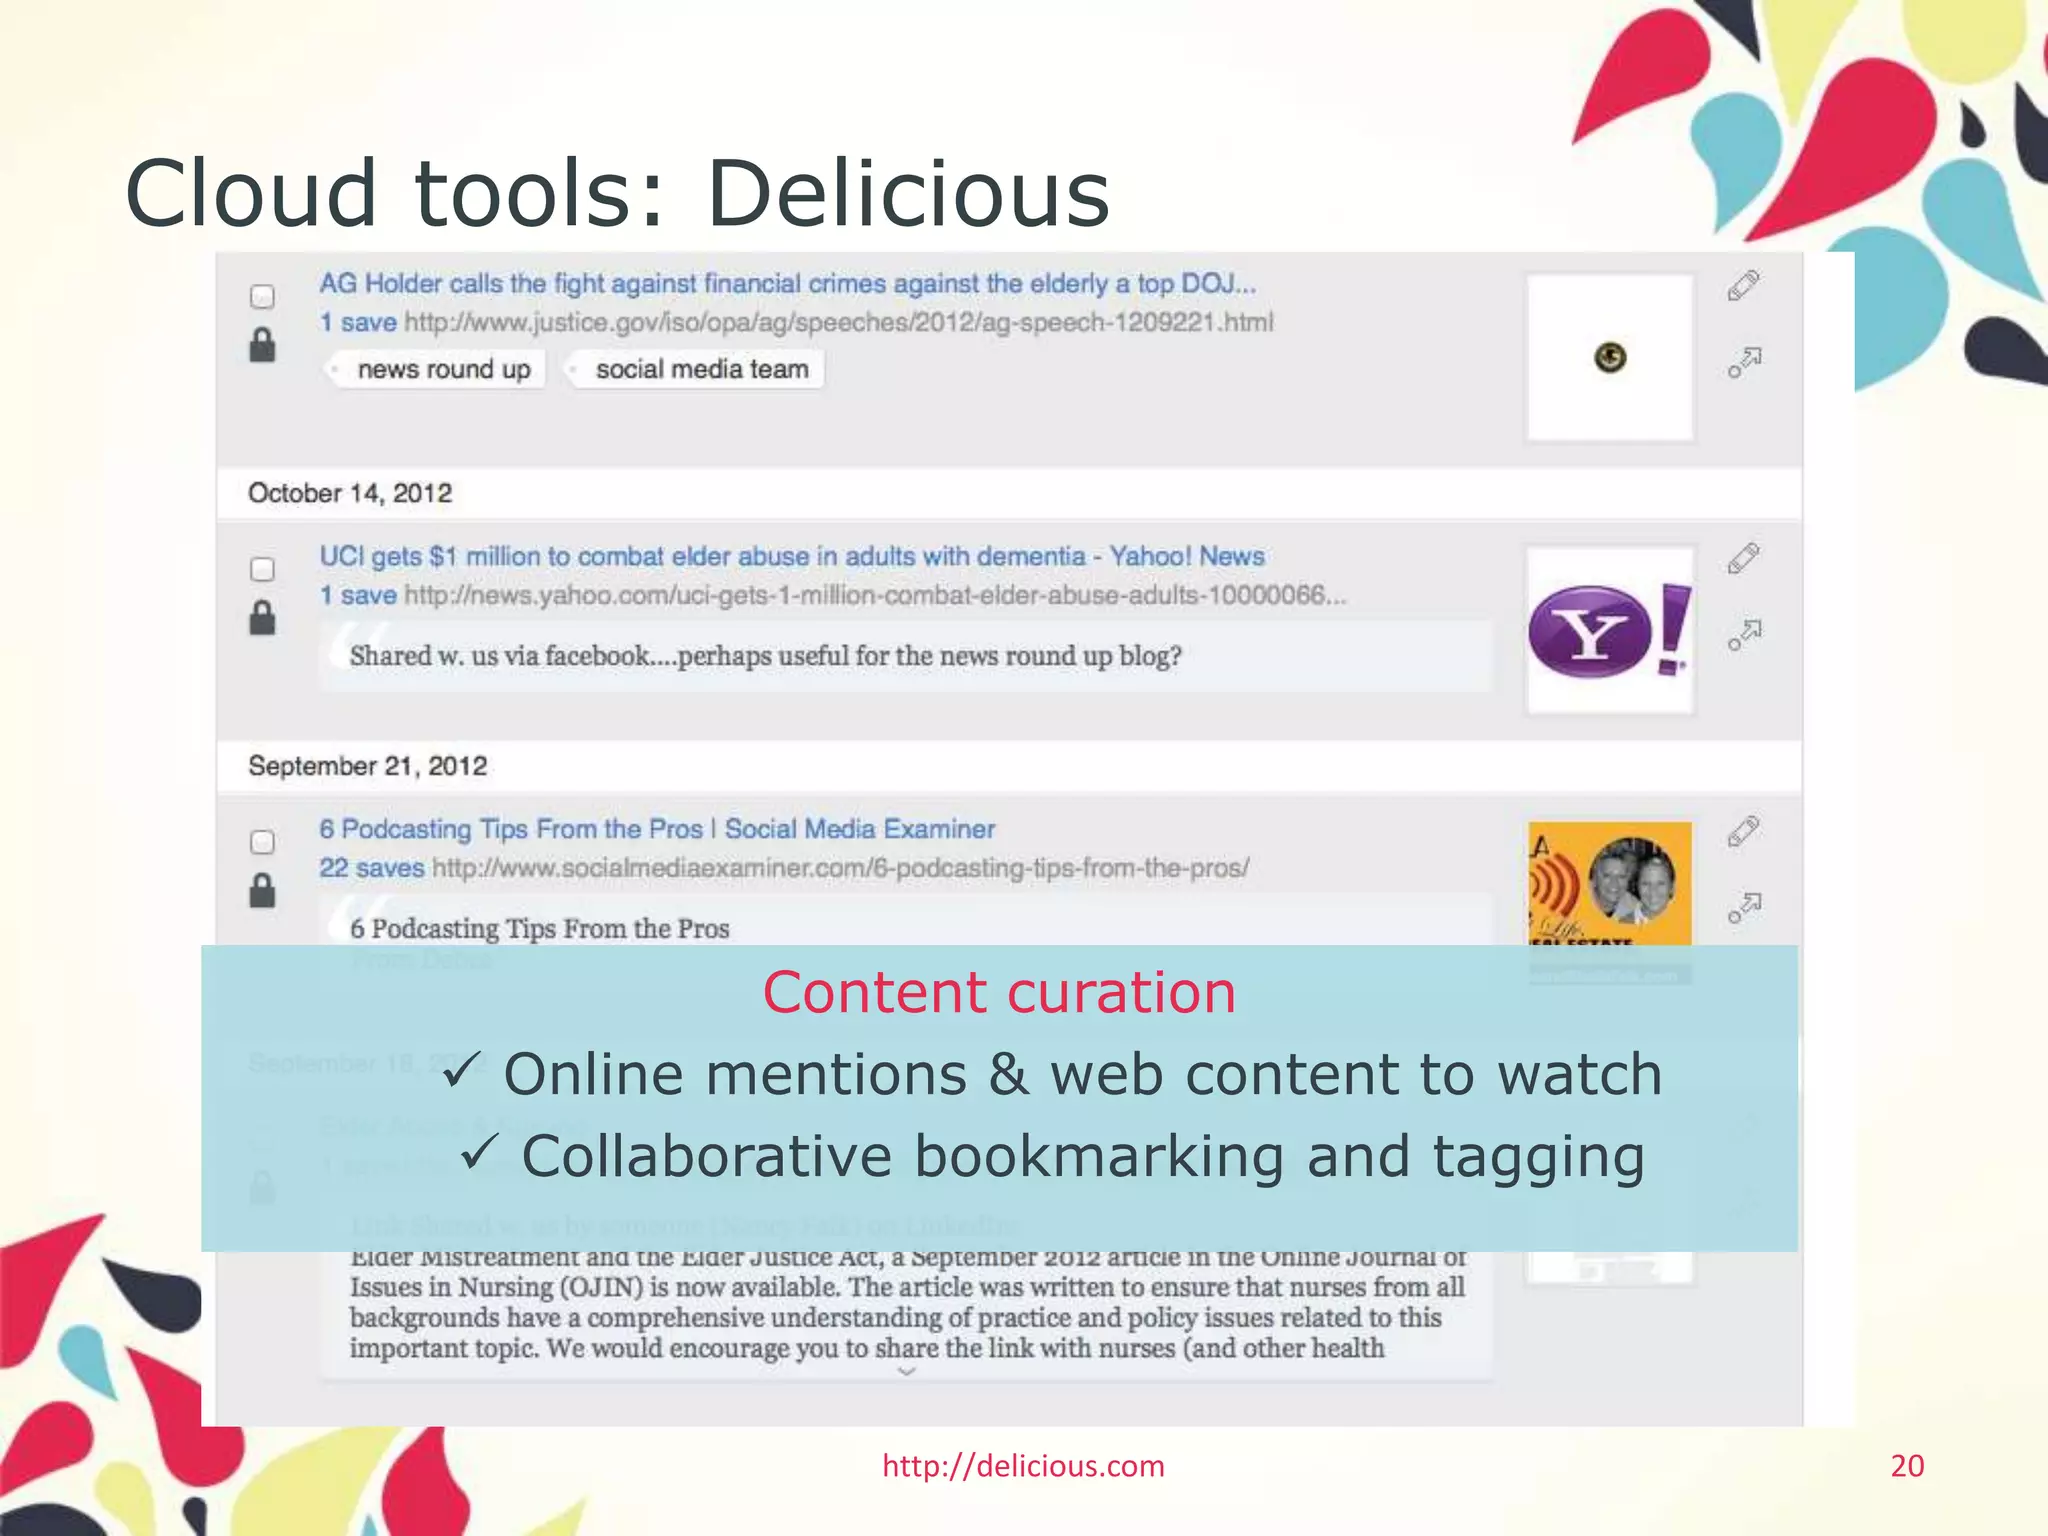The width and height of the screenshot is (2048, 1536).
Task: Open the AG Holder financial crimes link
Action: [787, 284]
